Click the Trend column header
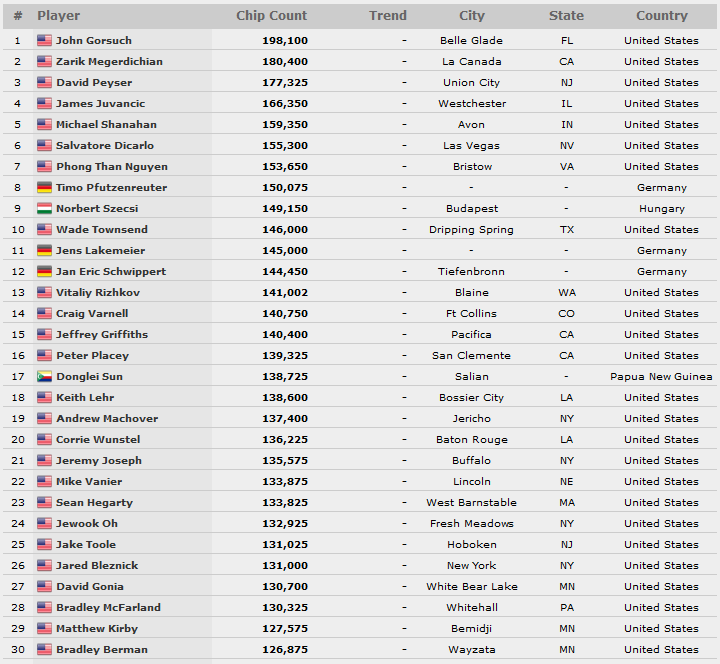Screen dimensions: 720x664 pos(388,16)
